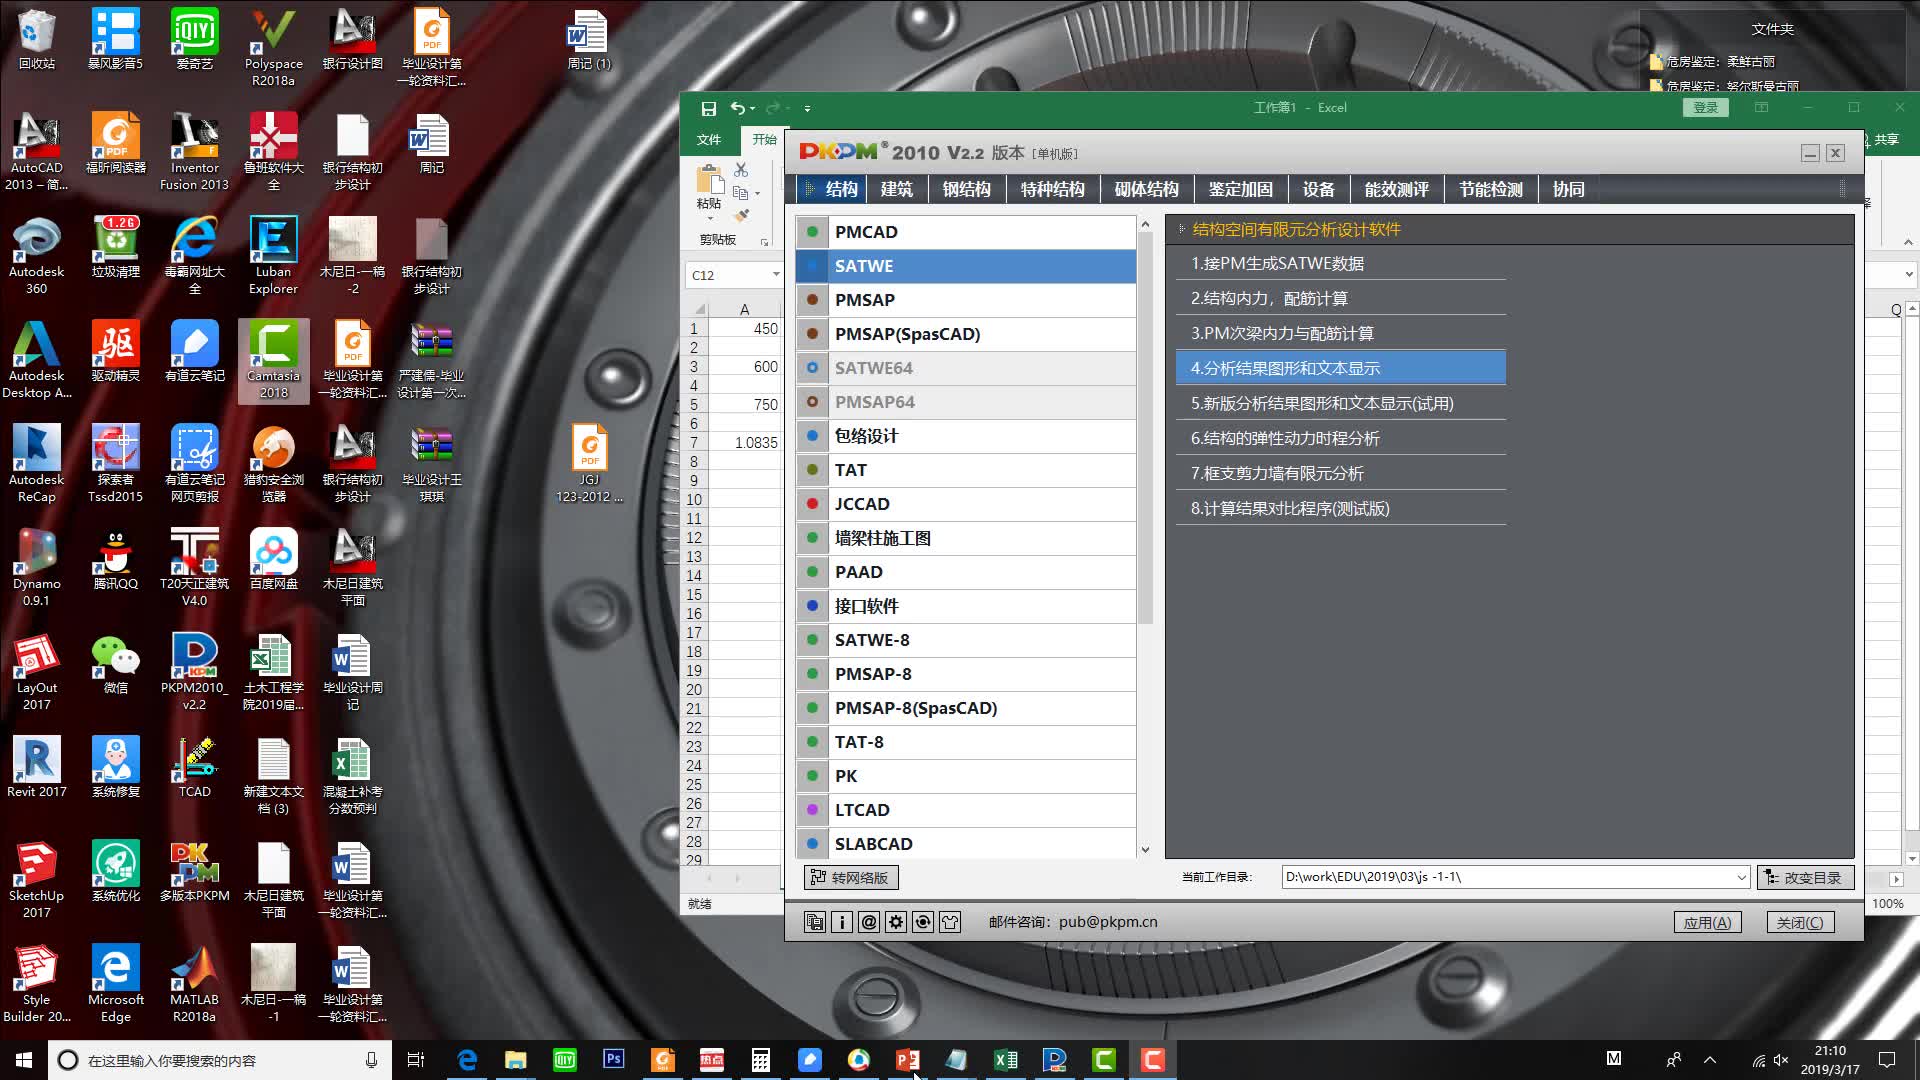Open the Excel undo history dropdown arrow
Image resolution: width=1920 pixels, height=1080 pixels.
752,108
